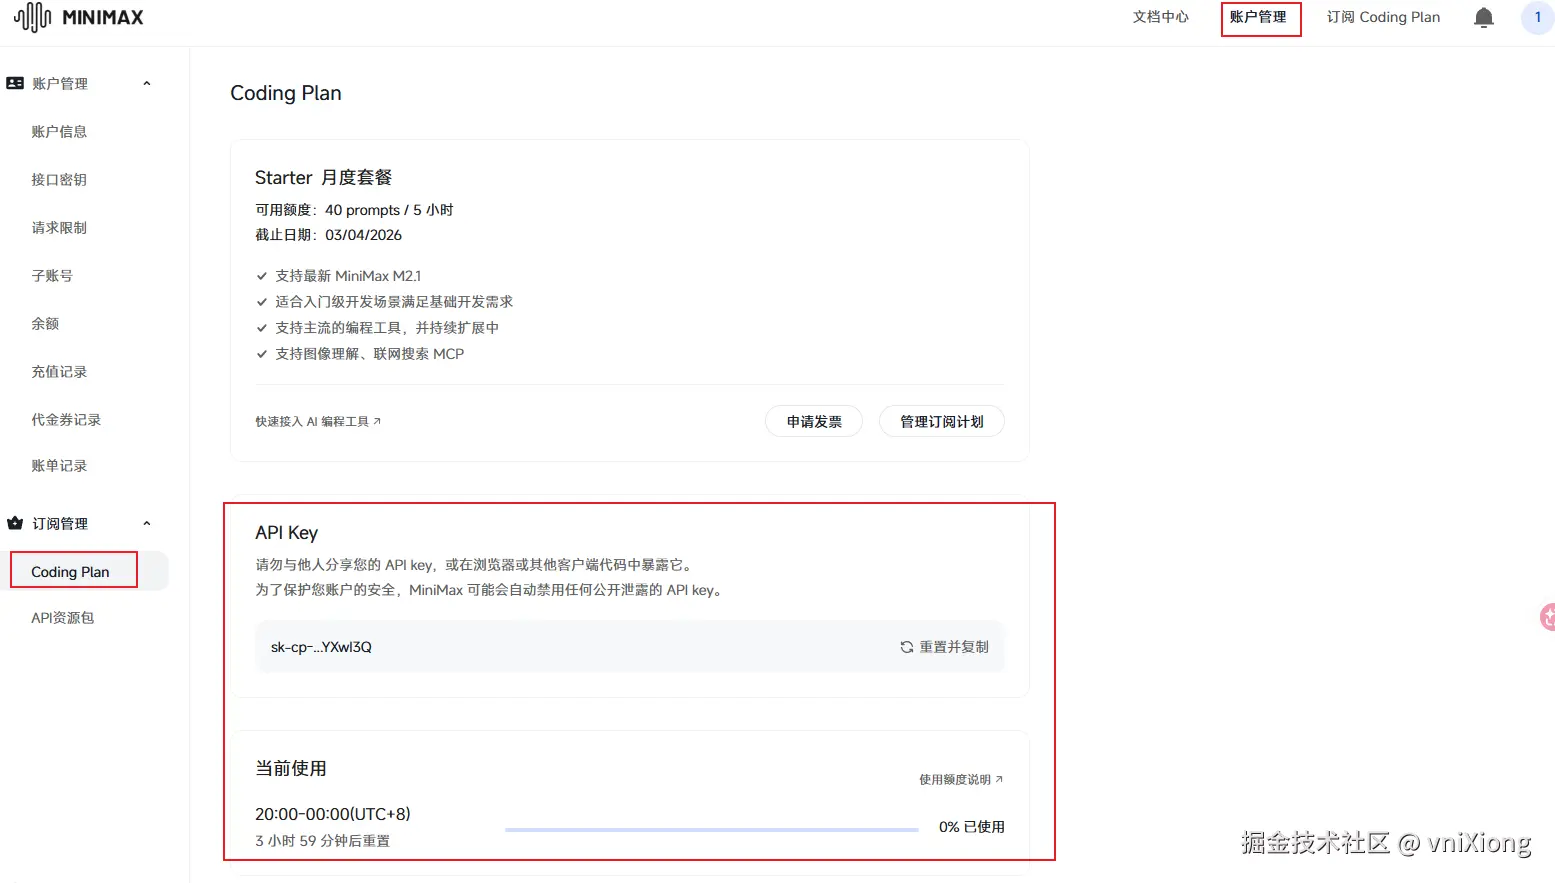Click the 20:00-00:00(UTC+8) time window
Screen dimensions: 1555x883
333,814
